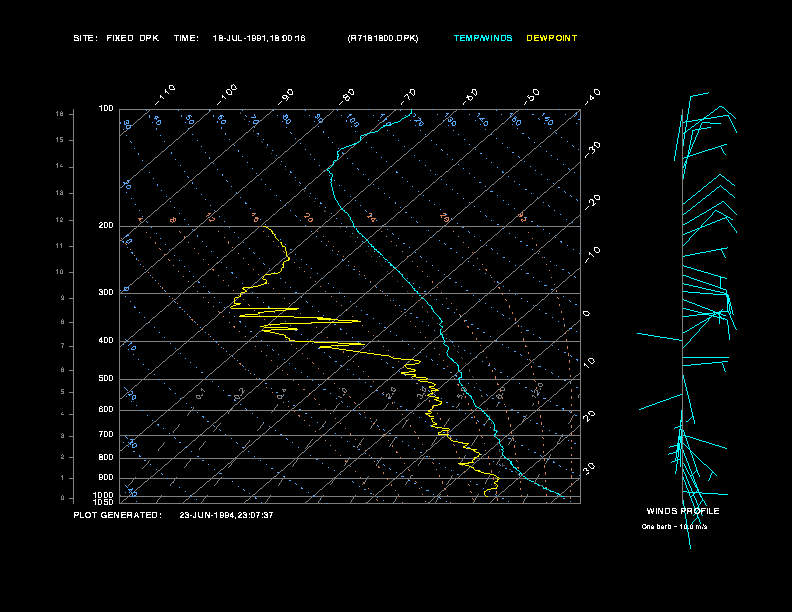Image resolution: width=792 pixels, height=612 pixels.
Task: Click the -70 isotherm label
Action: coord(408,96)
